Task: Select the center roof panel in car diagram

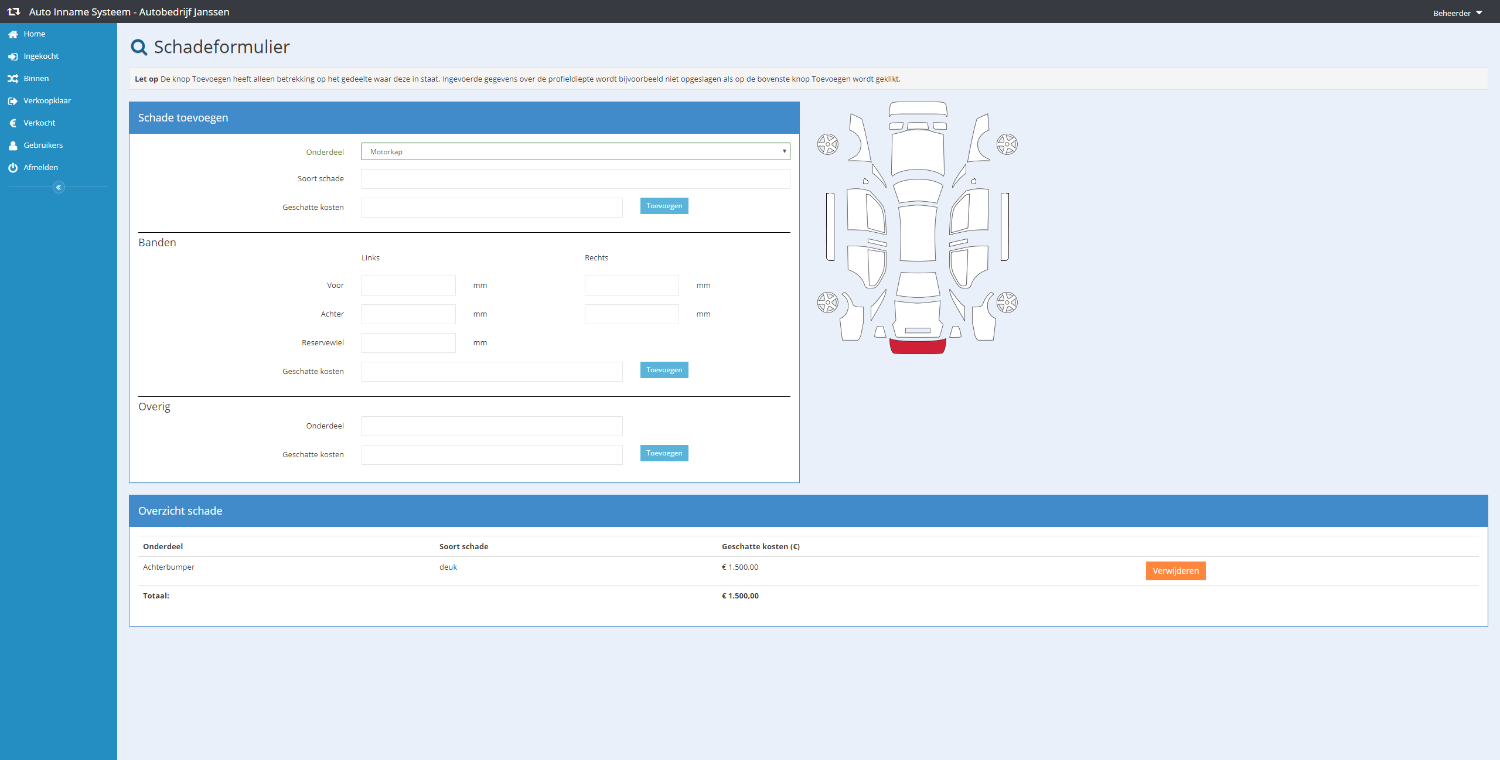Action: tap(917, 232)
